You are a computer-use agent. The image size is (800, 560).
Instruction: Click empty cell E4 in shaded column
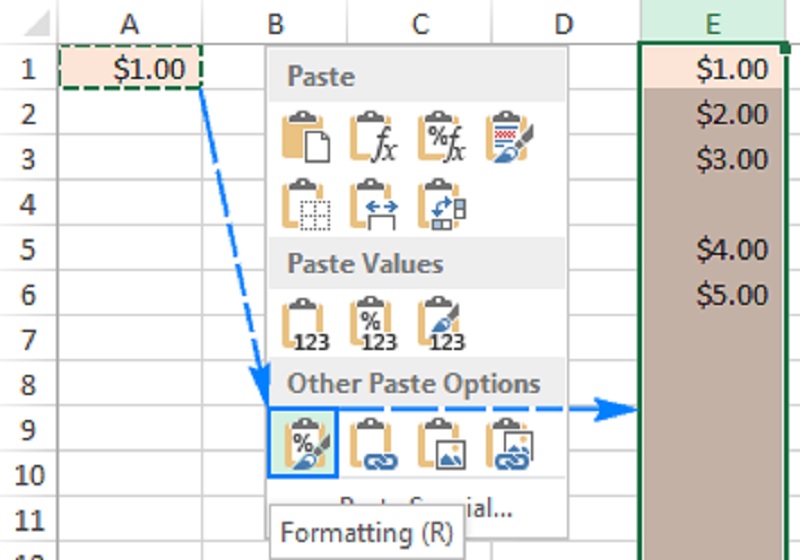click(713, 203)
